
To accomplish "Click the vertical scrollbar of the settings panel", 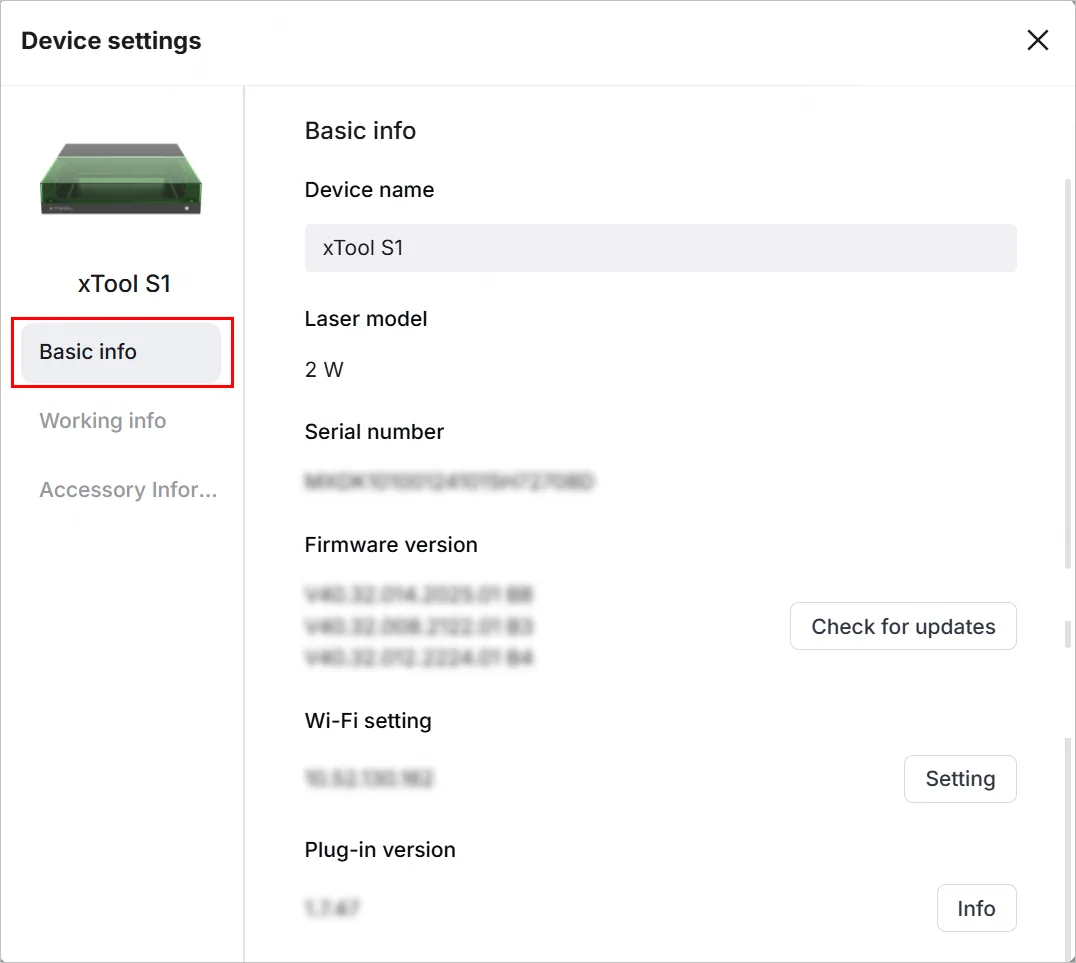I will tap(1068, 374).
